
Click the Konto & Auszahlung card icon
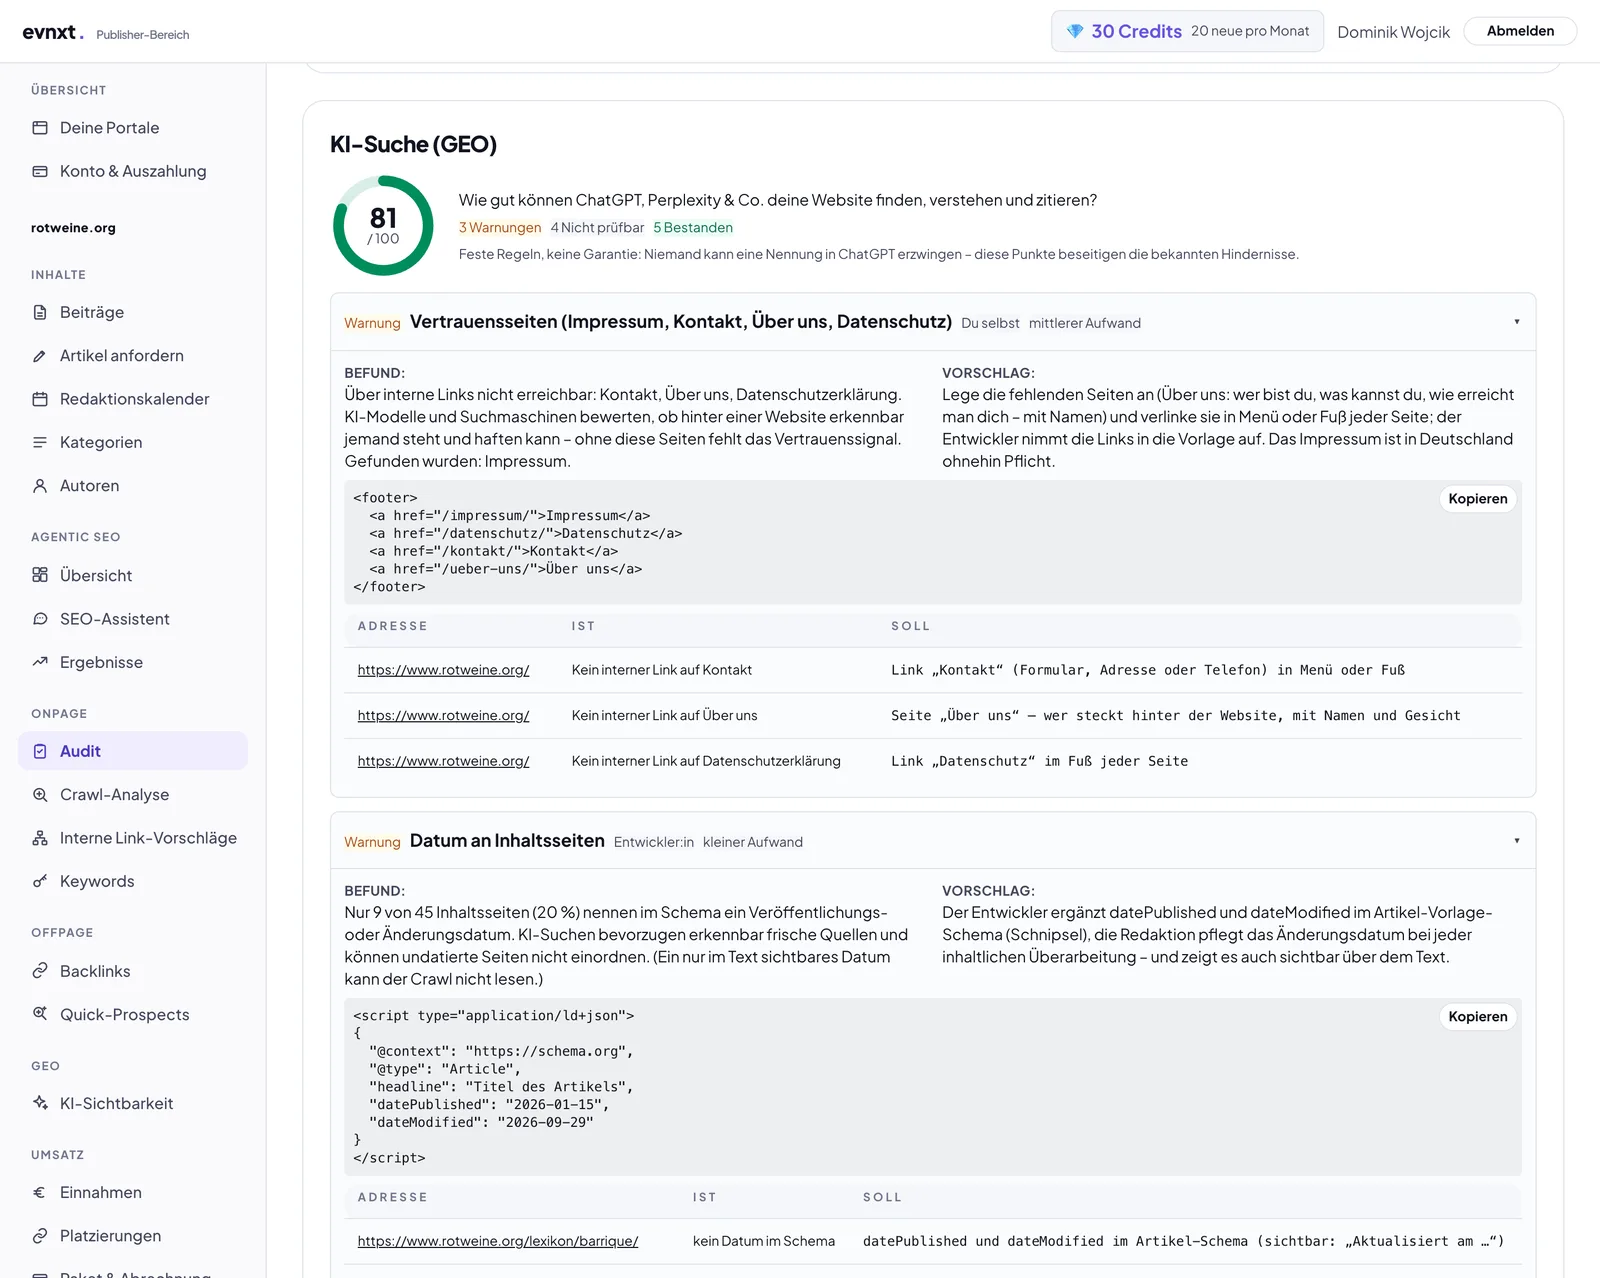[x=40, y=171]
